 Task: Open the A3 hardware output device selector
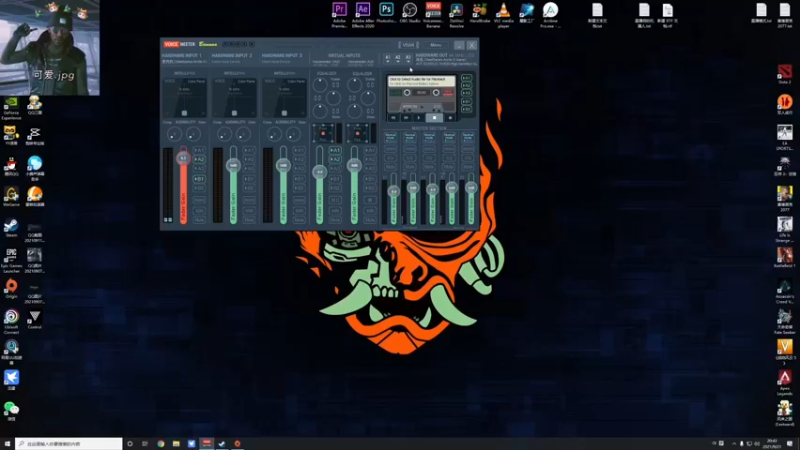[408, 58]
